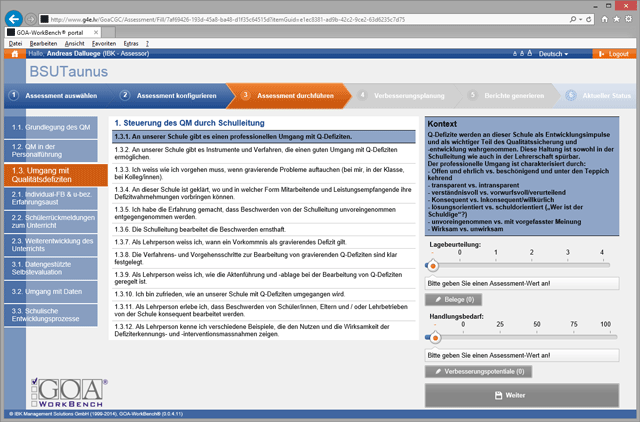Image resolution: width=640 pixels, height=422 pixels.
Task: Open the Deutsch language dropdown
Action: tap(553, 54)
